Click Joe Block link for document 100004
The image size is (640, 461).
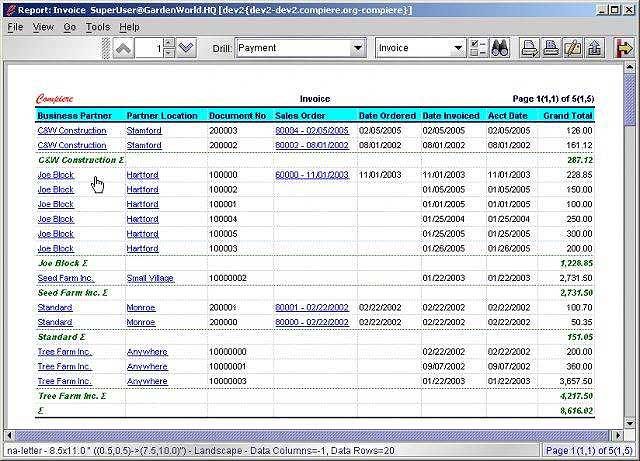tap(56, 219)
